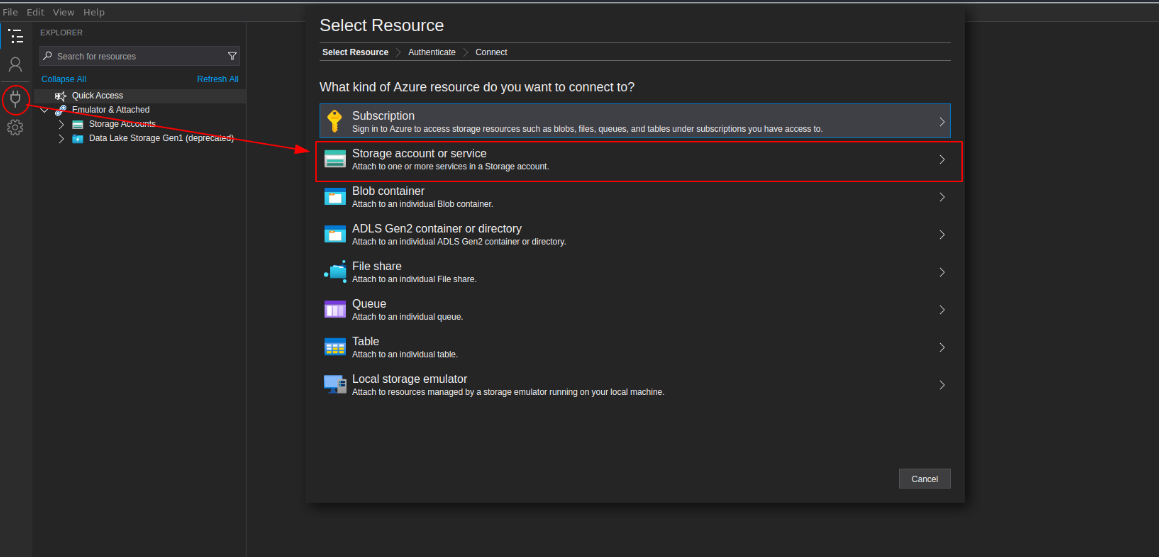Click the Local storage emulator monitor icon
The image size is (1159, 557).
tap(335, 385)
